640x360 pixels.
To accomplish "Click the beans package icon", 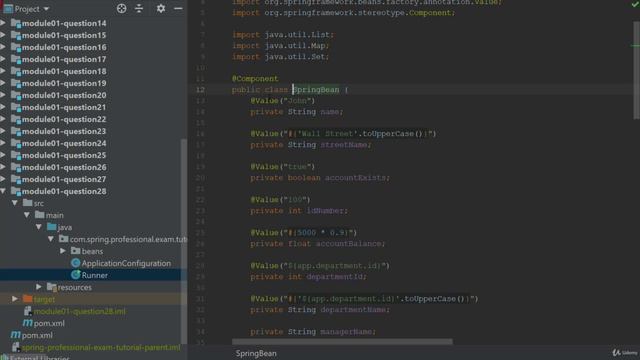I will pyautogui.click(x=76, y=251).
